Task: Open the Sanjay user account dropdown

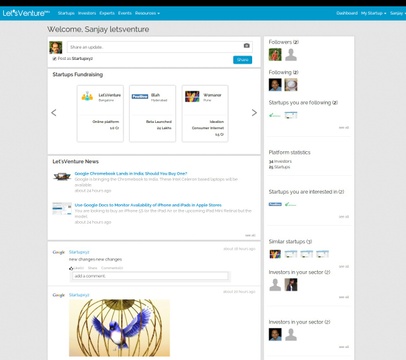Action: (398, 13)
